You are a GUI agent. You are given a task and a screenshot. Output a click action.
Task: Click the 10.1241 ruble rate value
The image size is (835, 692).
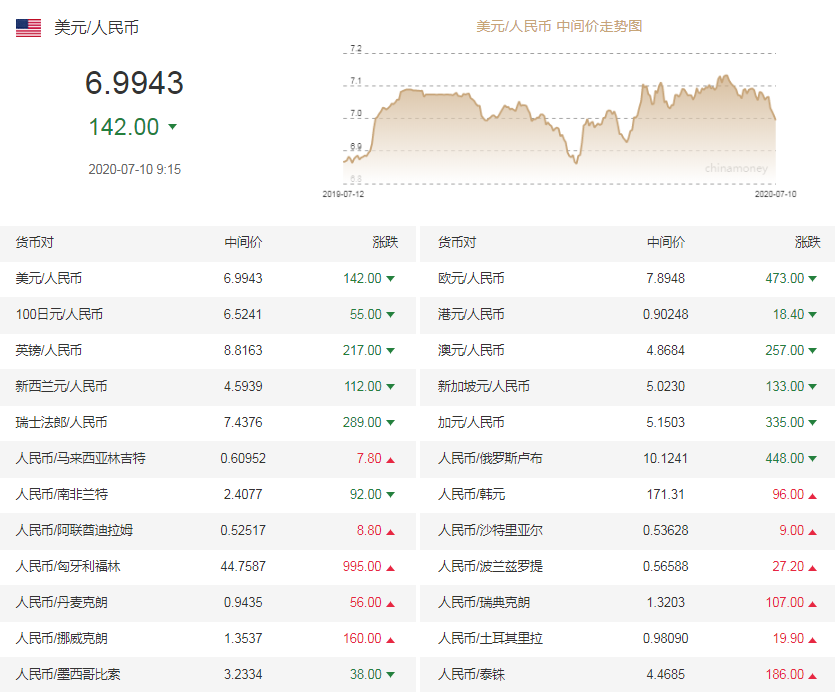(666, 458)
